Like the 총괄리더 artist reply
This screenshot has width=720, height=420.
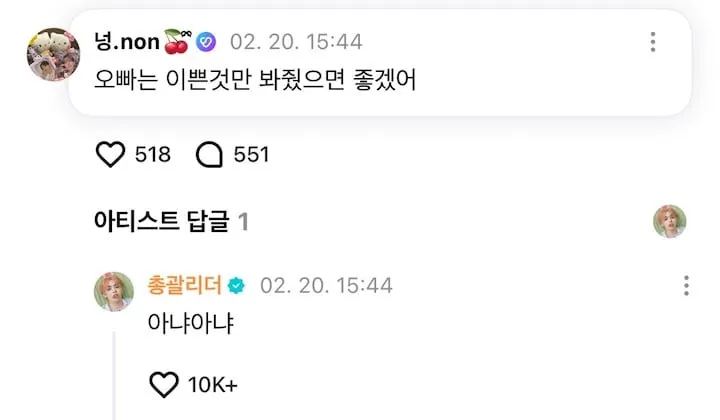163,385
